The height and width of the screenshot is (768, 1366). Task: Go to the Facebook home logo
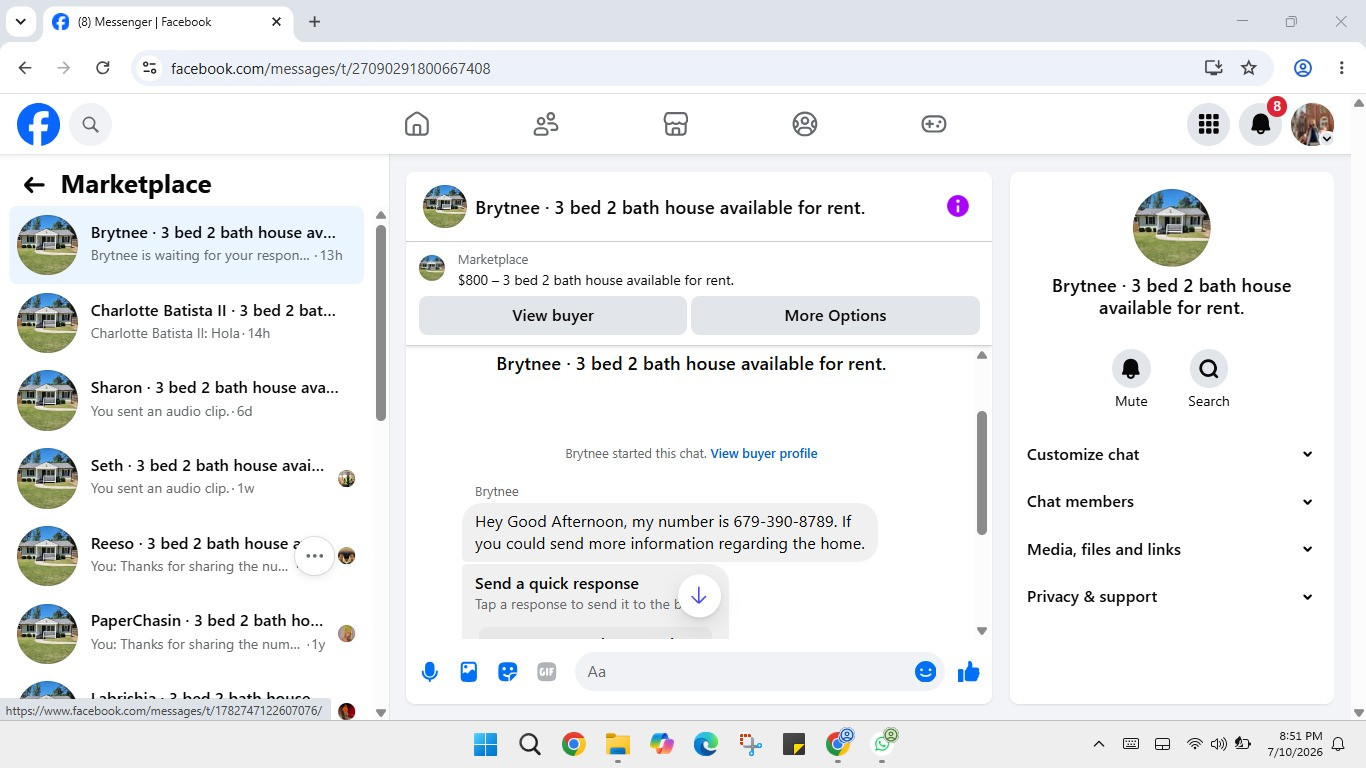(38, 124)
